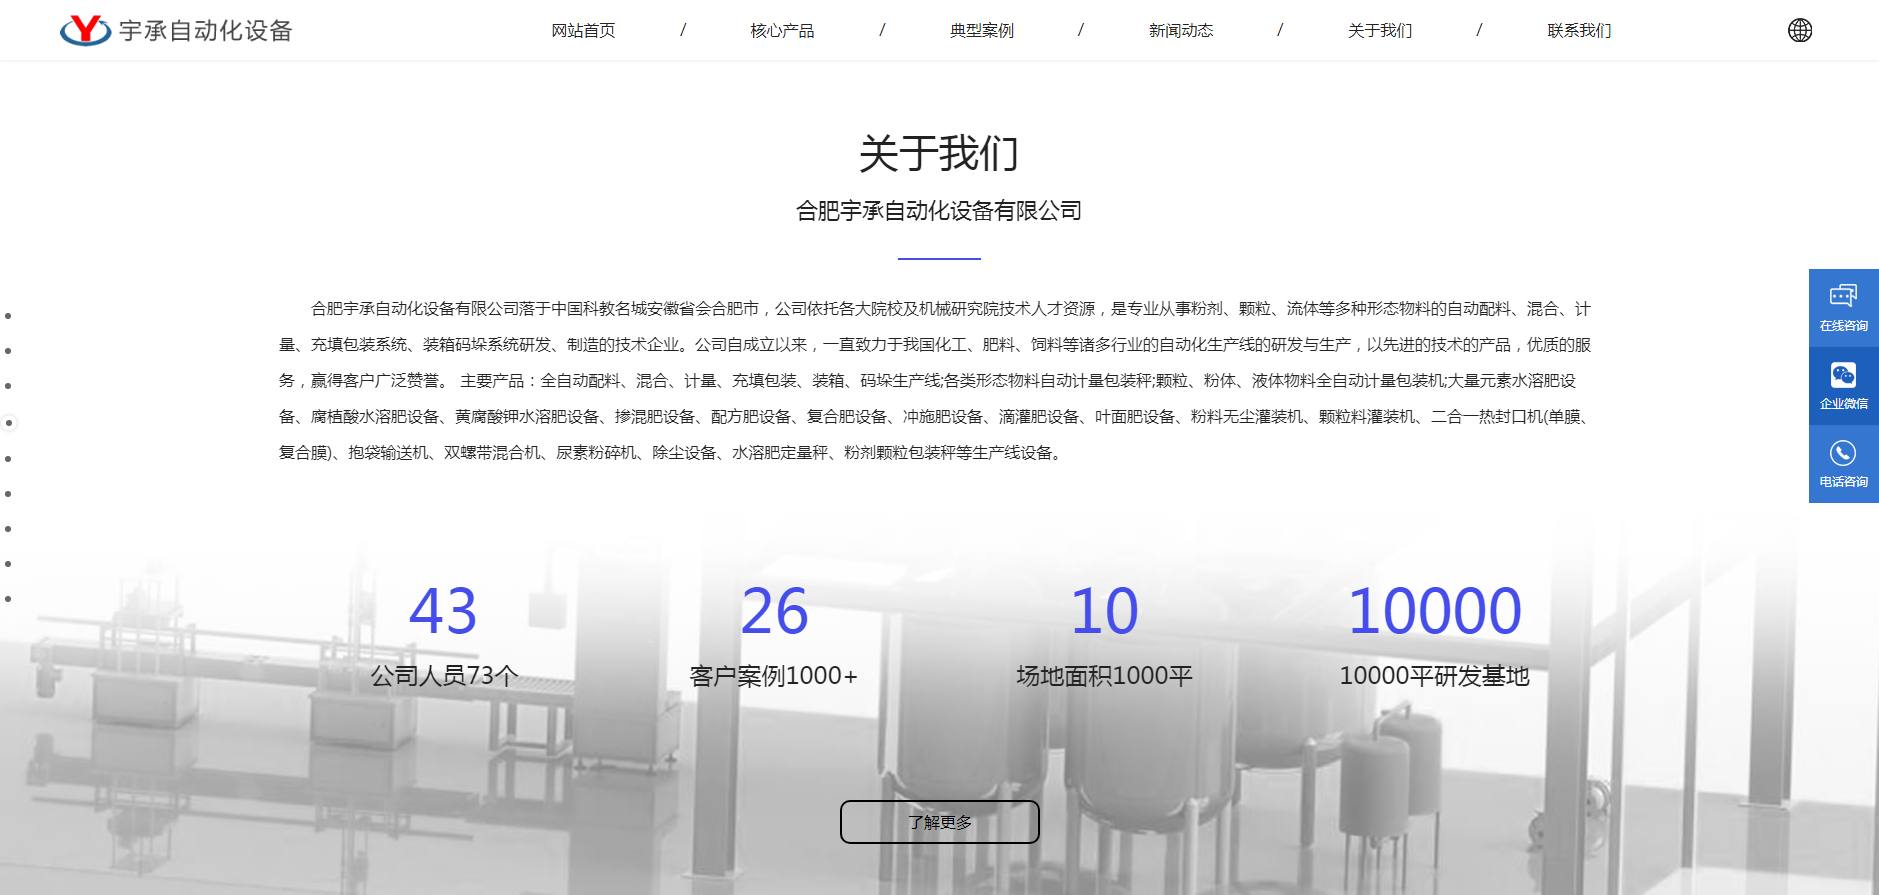Select the first section dot on left edge
The image size is (1879, 895).
pos(8,316)
